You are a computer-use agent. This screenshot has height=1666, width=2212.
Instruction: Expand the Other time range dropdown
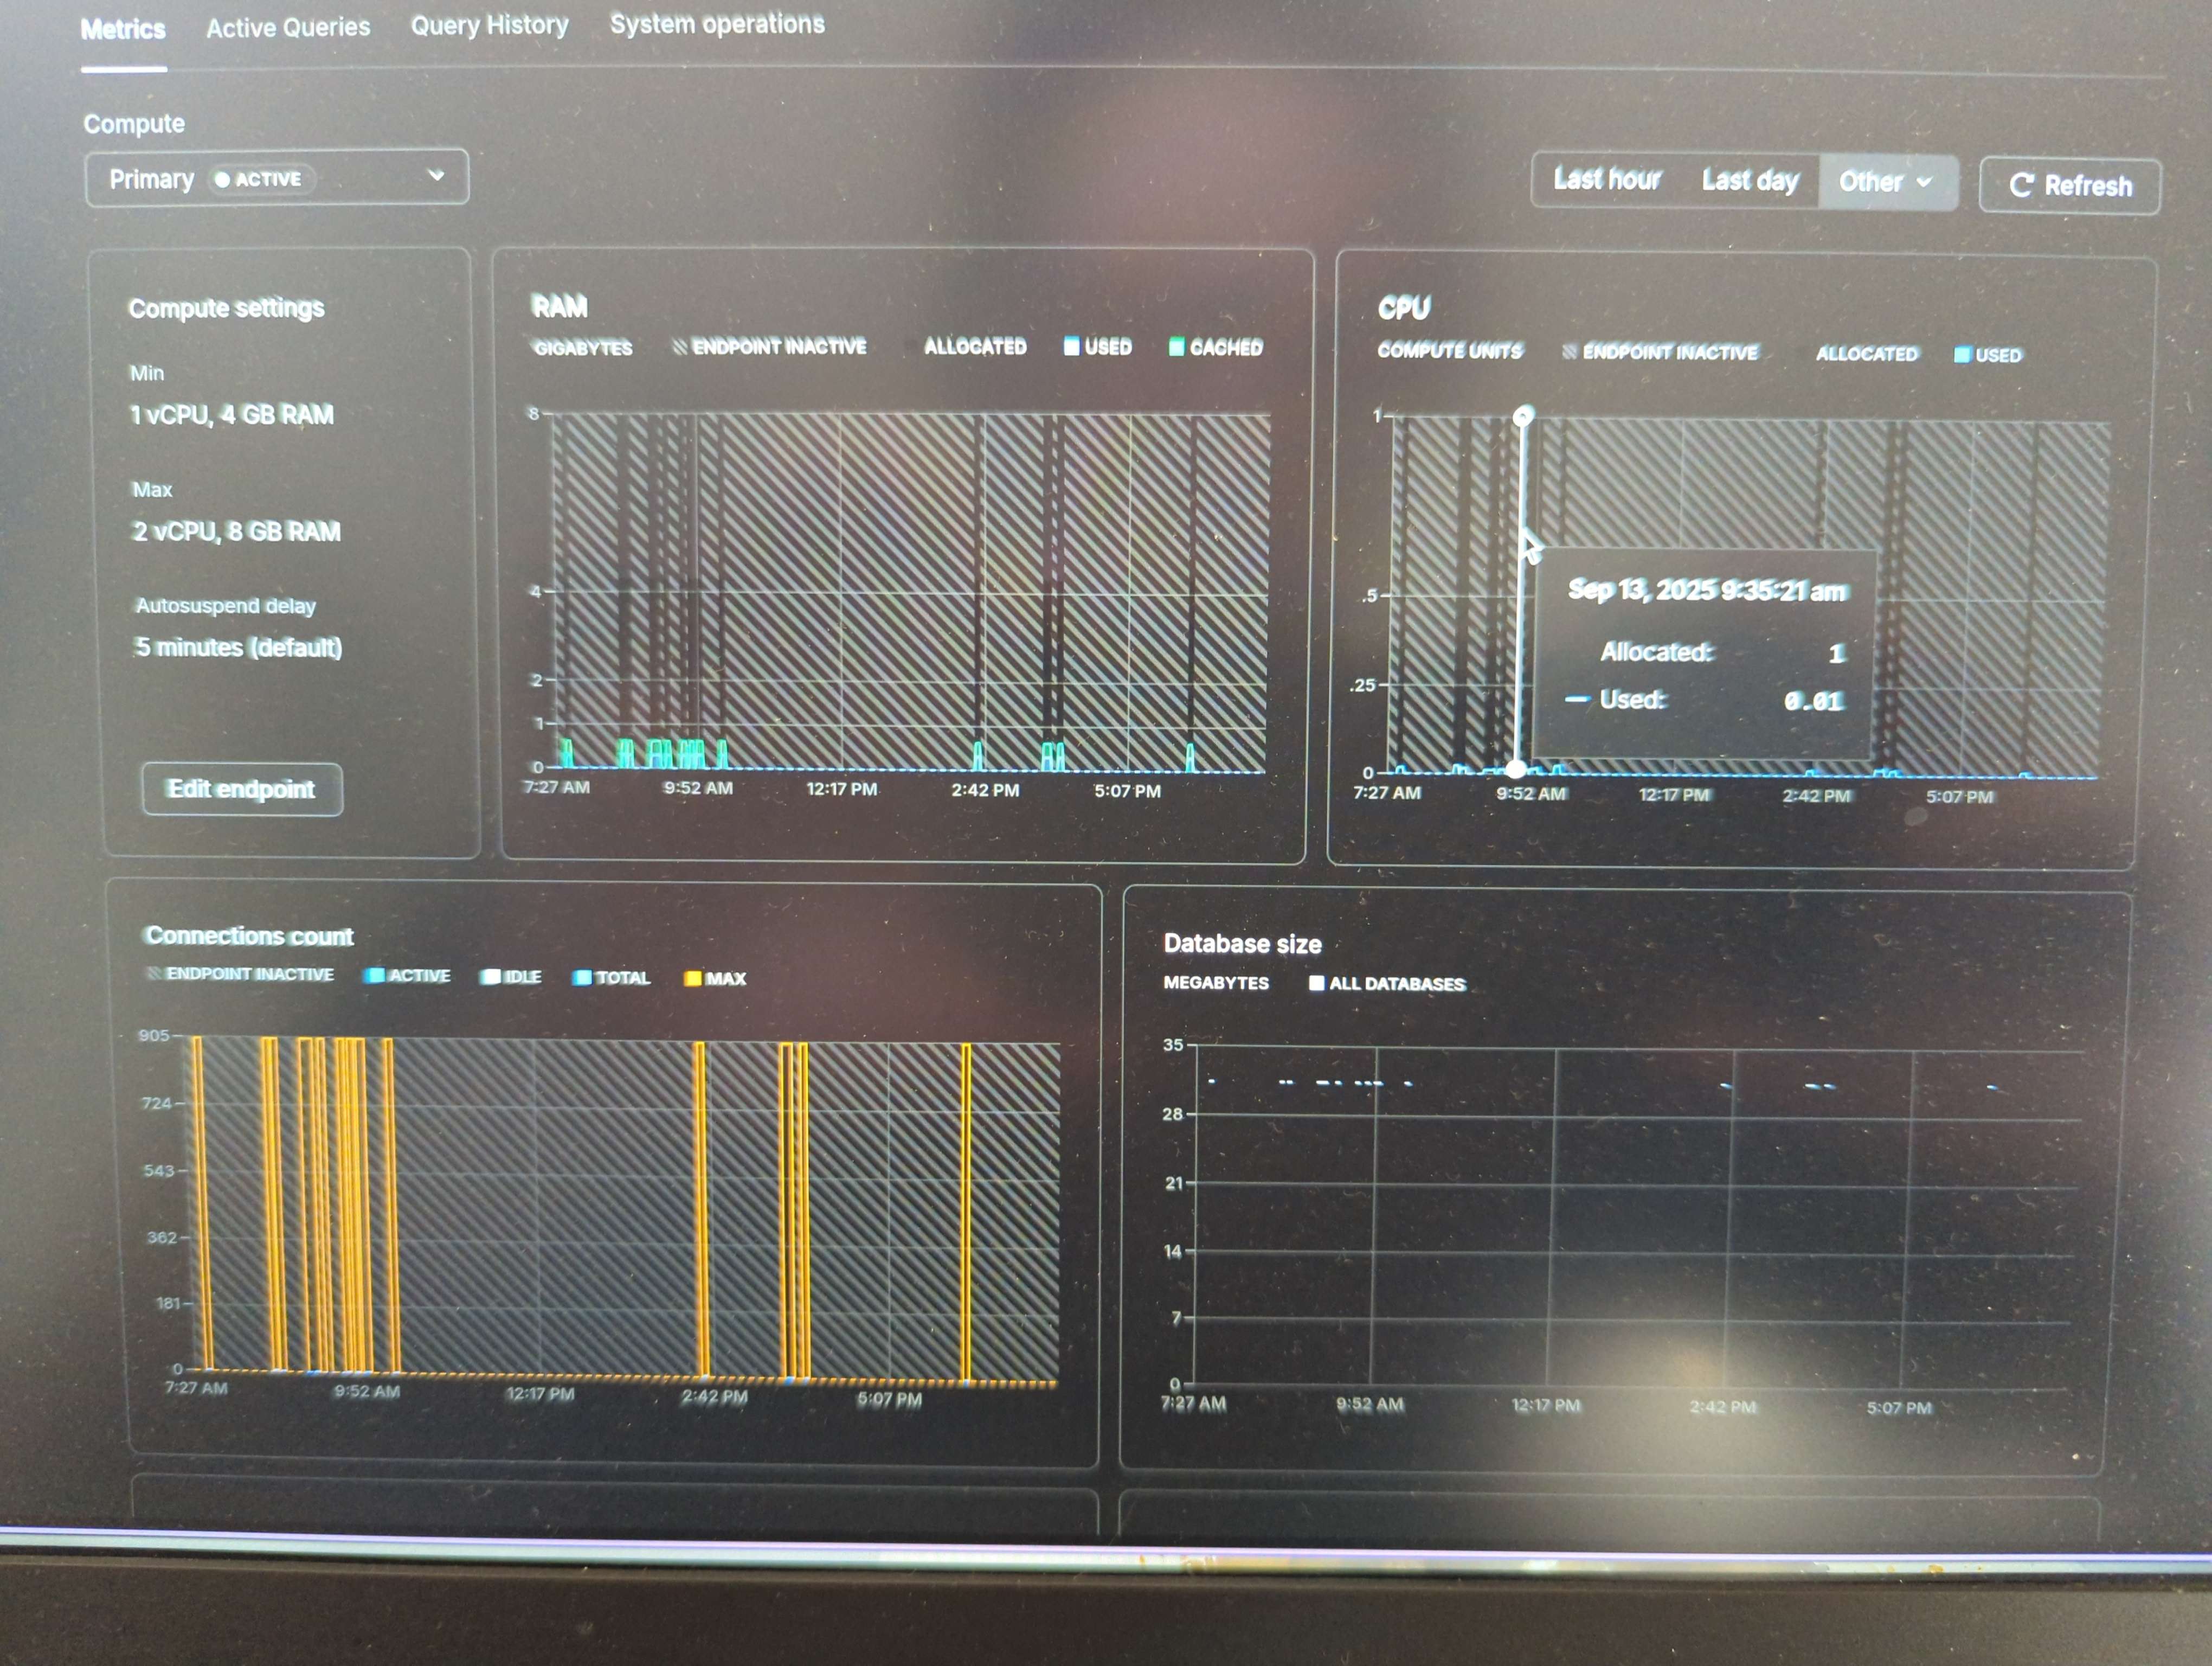pos(1886,182)
